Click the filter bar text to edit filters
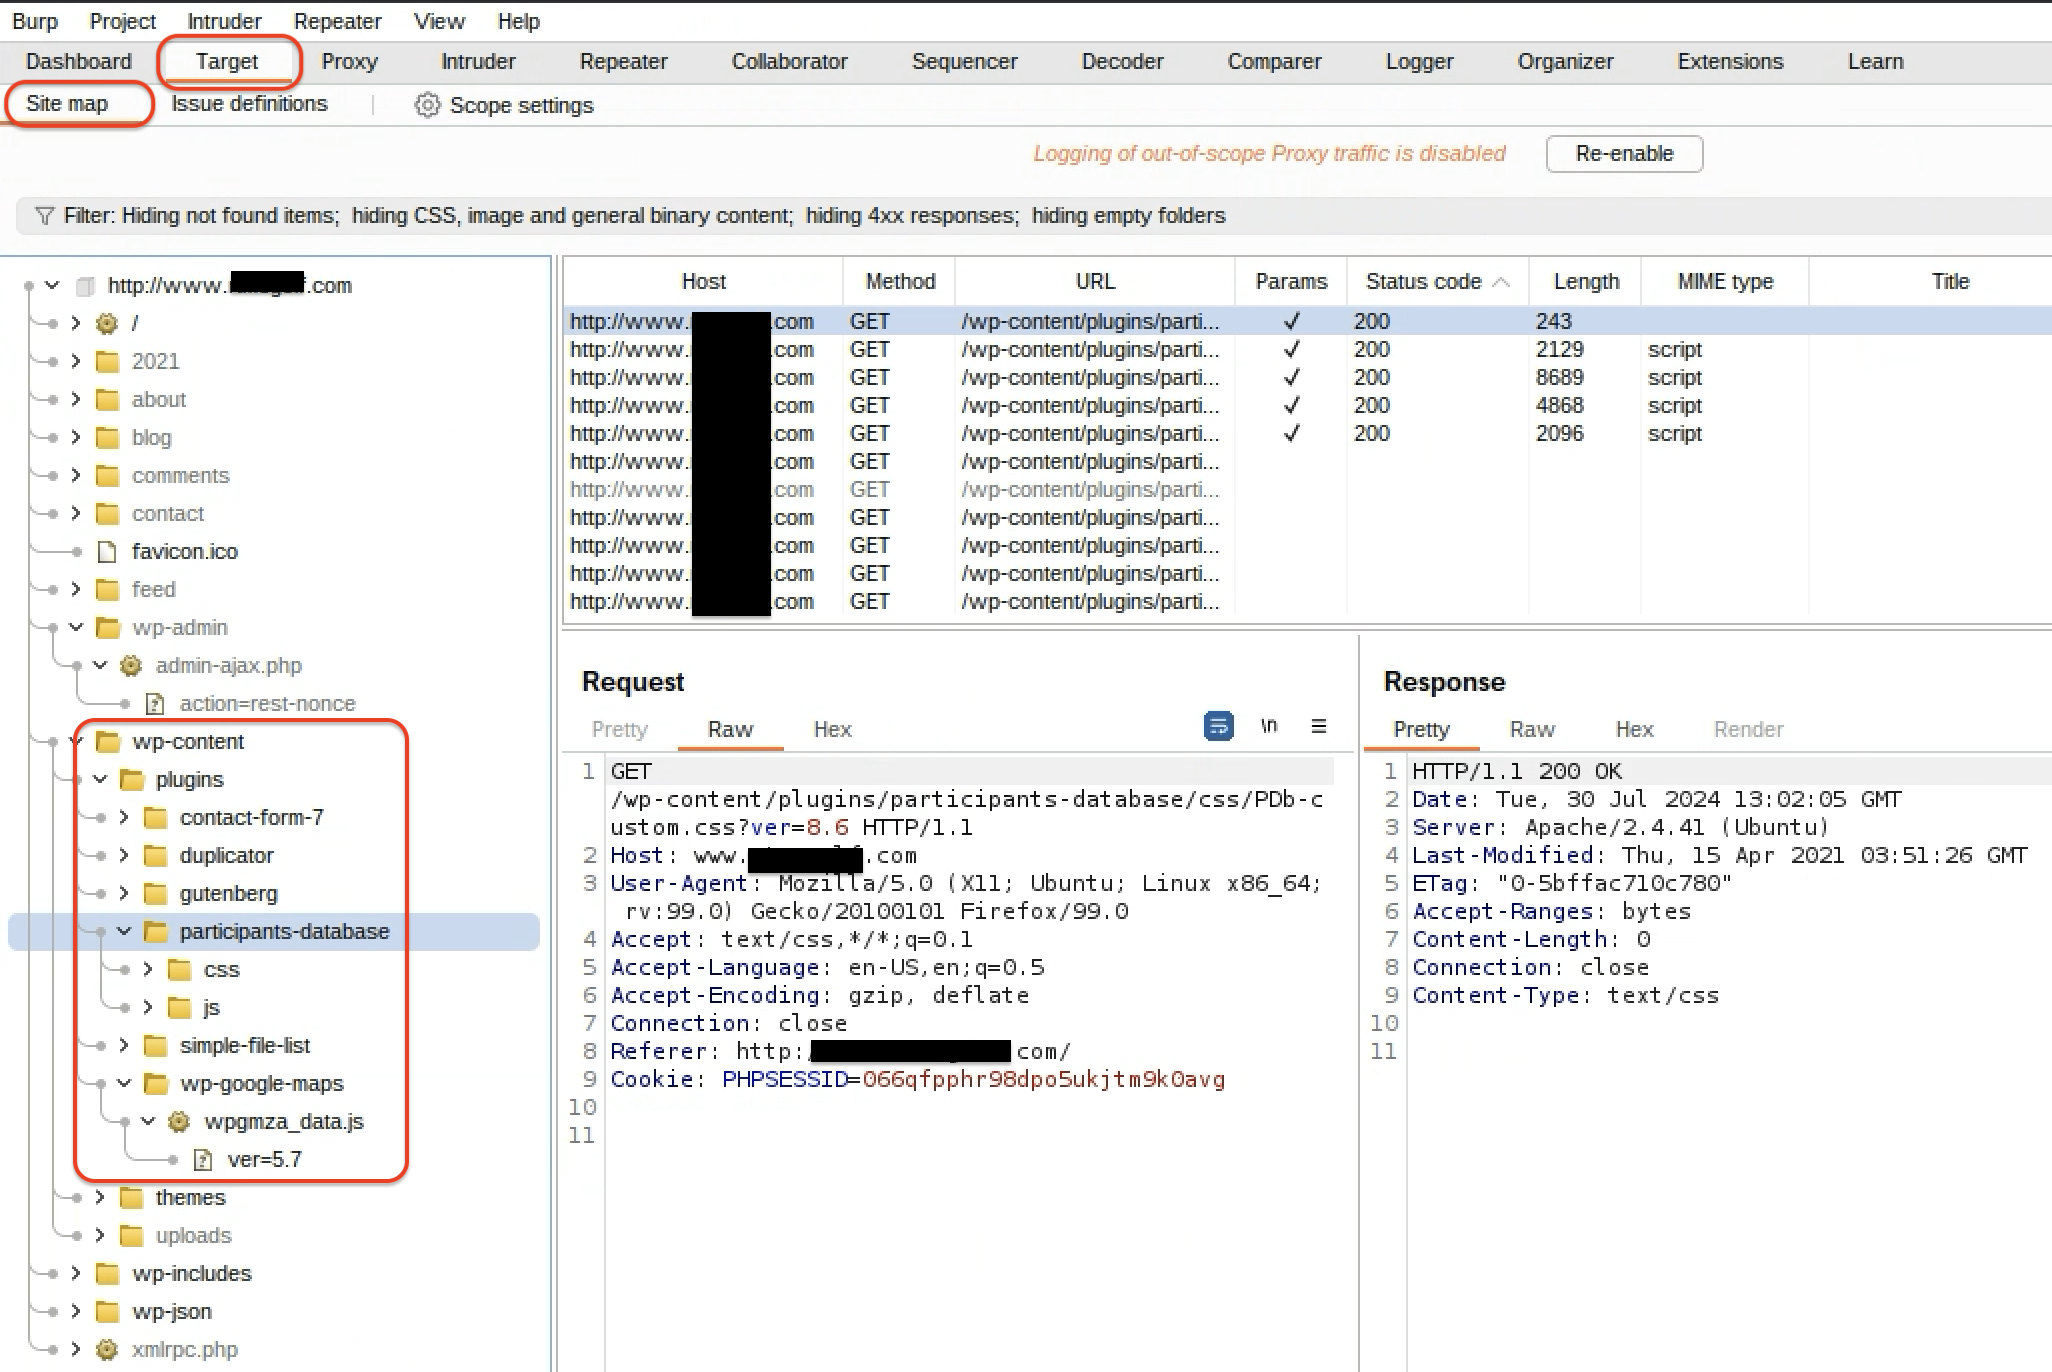 pos(645,216)
